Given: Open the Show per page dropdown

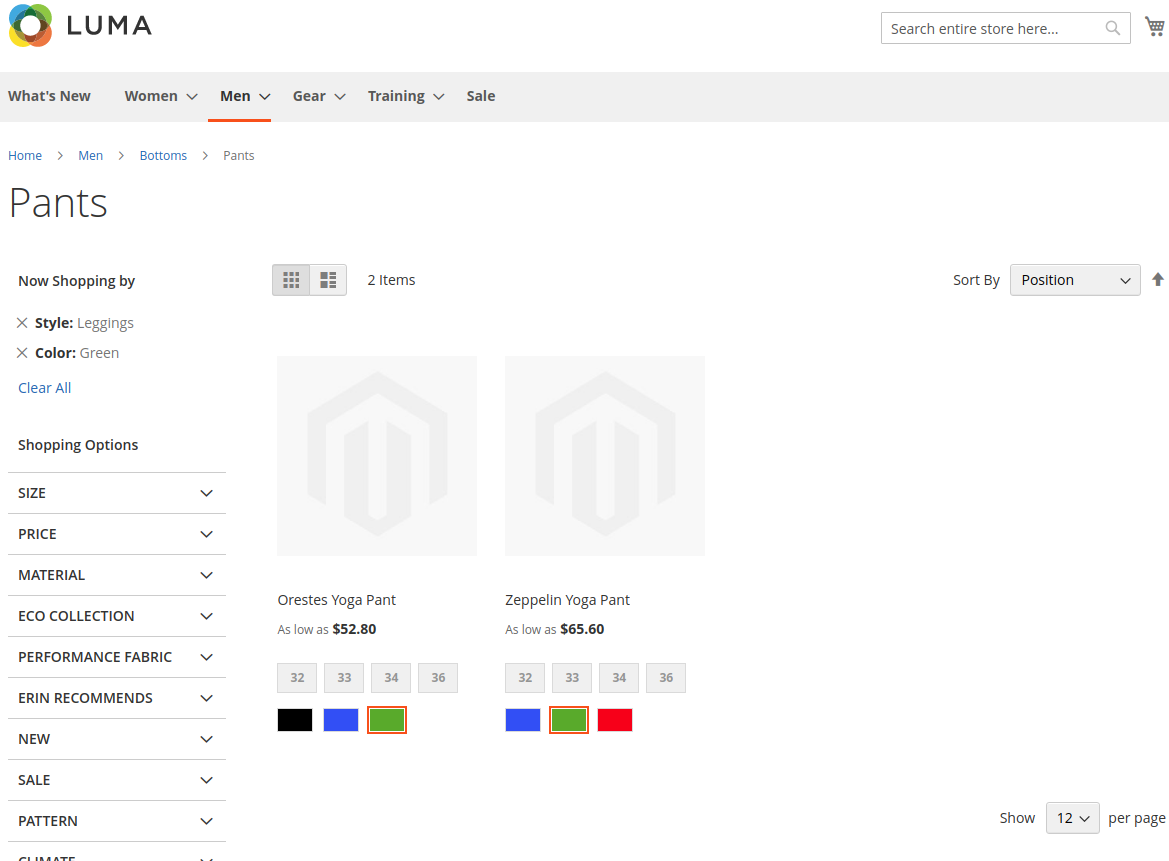Looking at the screenshot, I should (1072, 817).
